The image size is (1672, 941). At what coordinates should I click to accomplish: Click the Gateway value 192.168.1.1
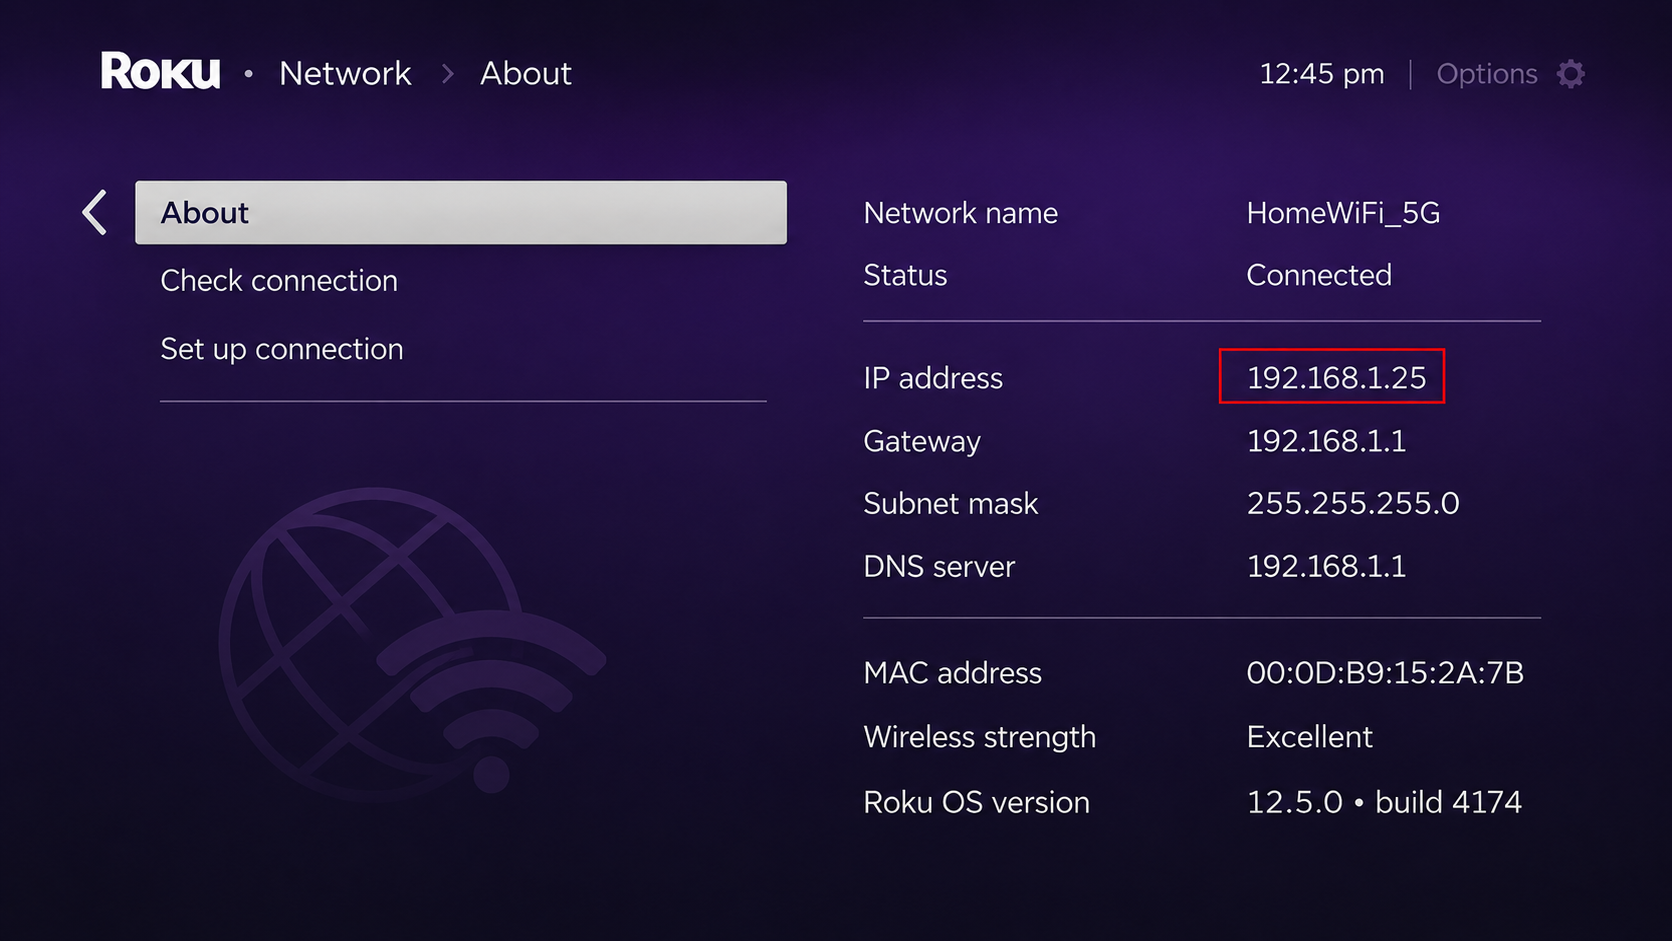click(1326, 441)
